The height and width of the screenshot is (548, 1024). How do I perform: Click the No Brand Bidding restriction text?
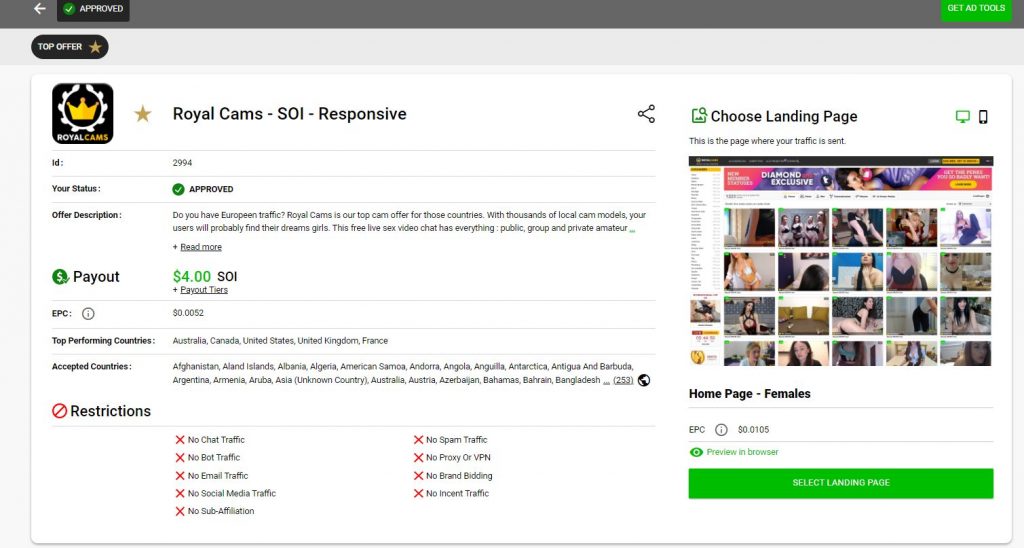[x=459, y=476]
